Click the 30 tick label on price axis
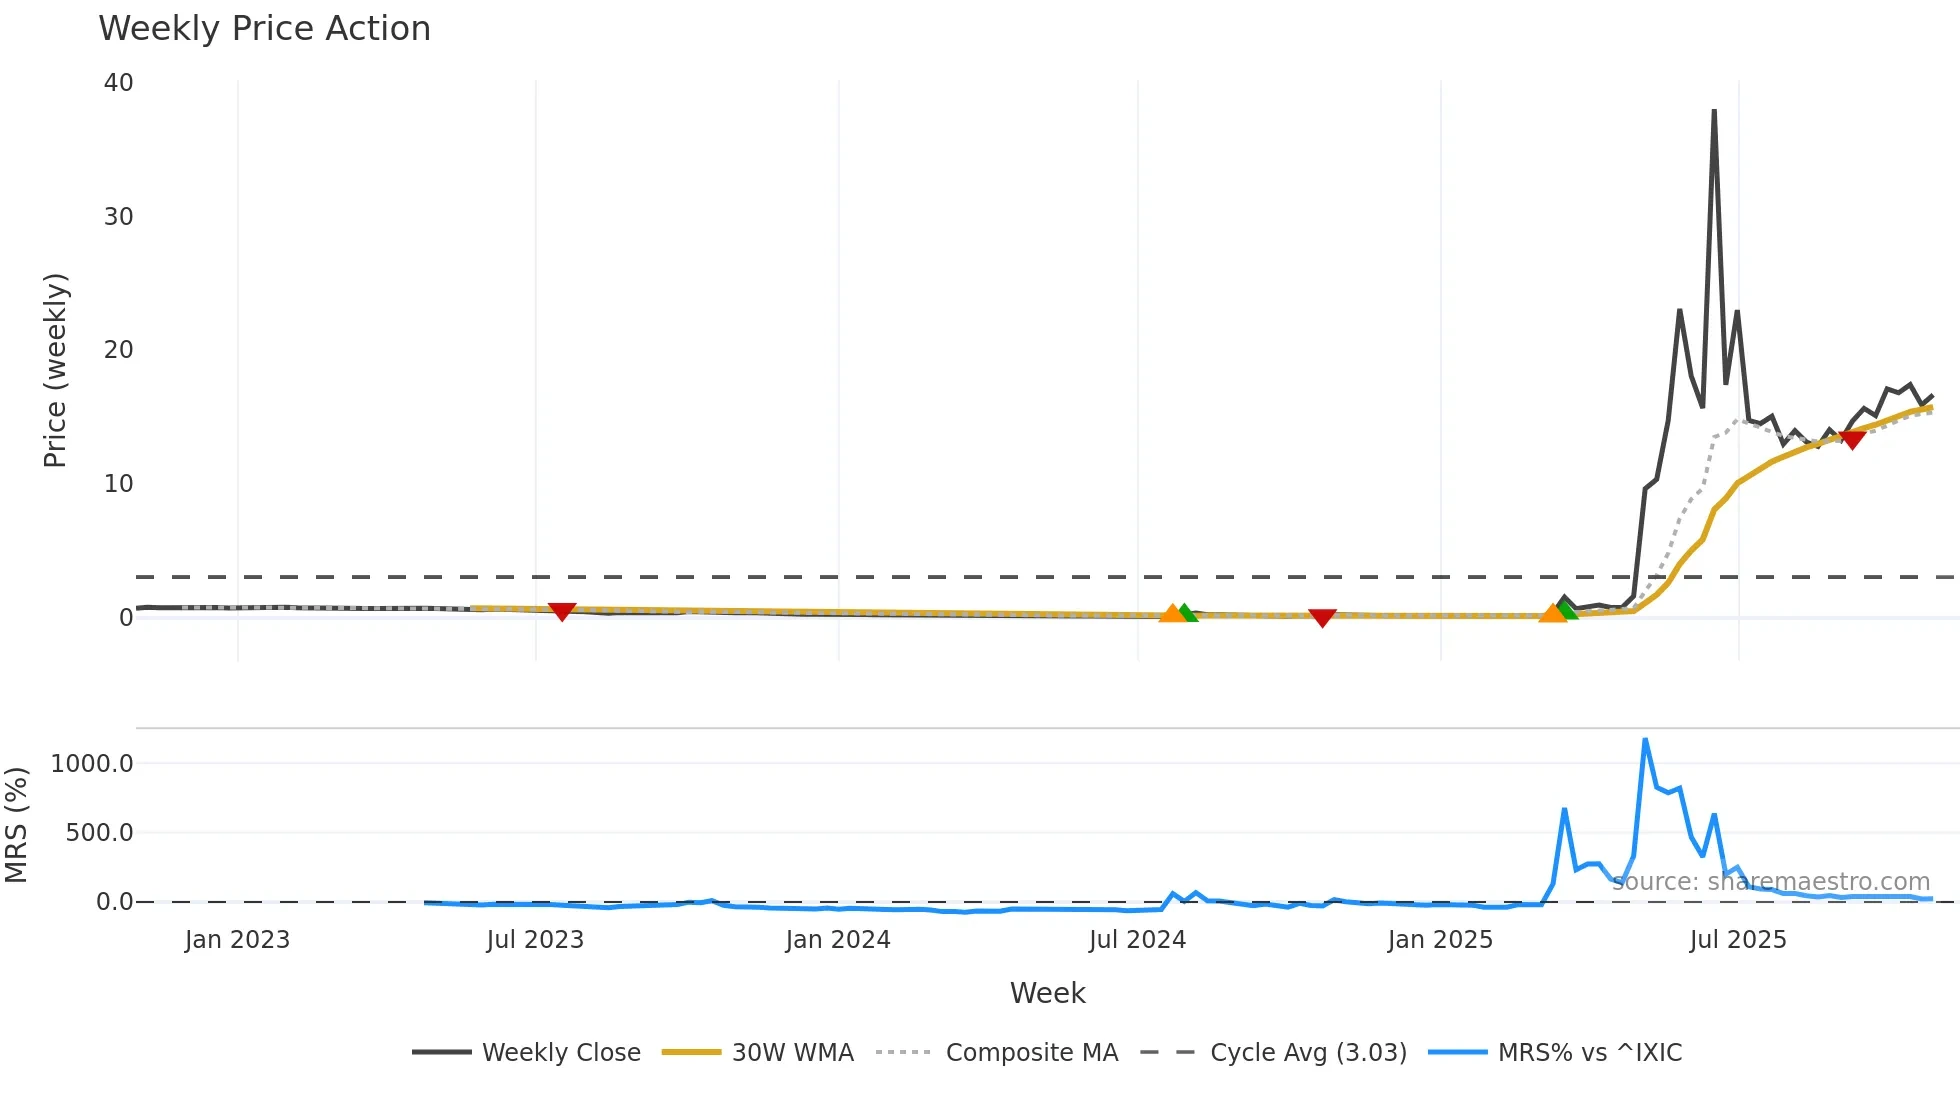The width and height of the screenshot is (1960, 1102). tap(118, 217)
